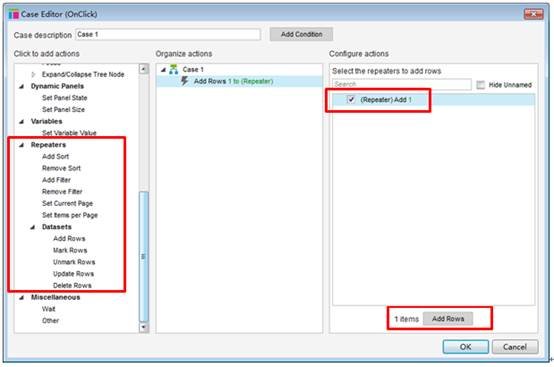Collapse the Case 1 node in Organize actions
Image resolution: width=554 pixels, height=367 pixels.
[x=163, y=70]
